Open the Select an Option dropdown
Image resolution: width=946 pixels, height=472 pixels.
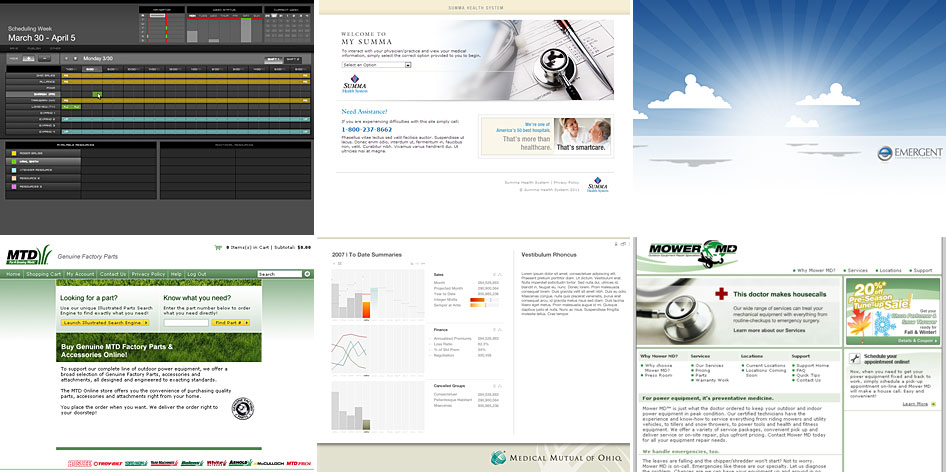pos(377,65)
